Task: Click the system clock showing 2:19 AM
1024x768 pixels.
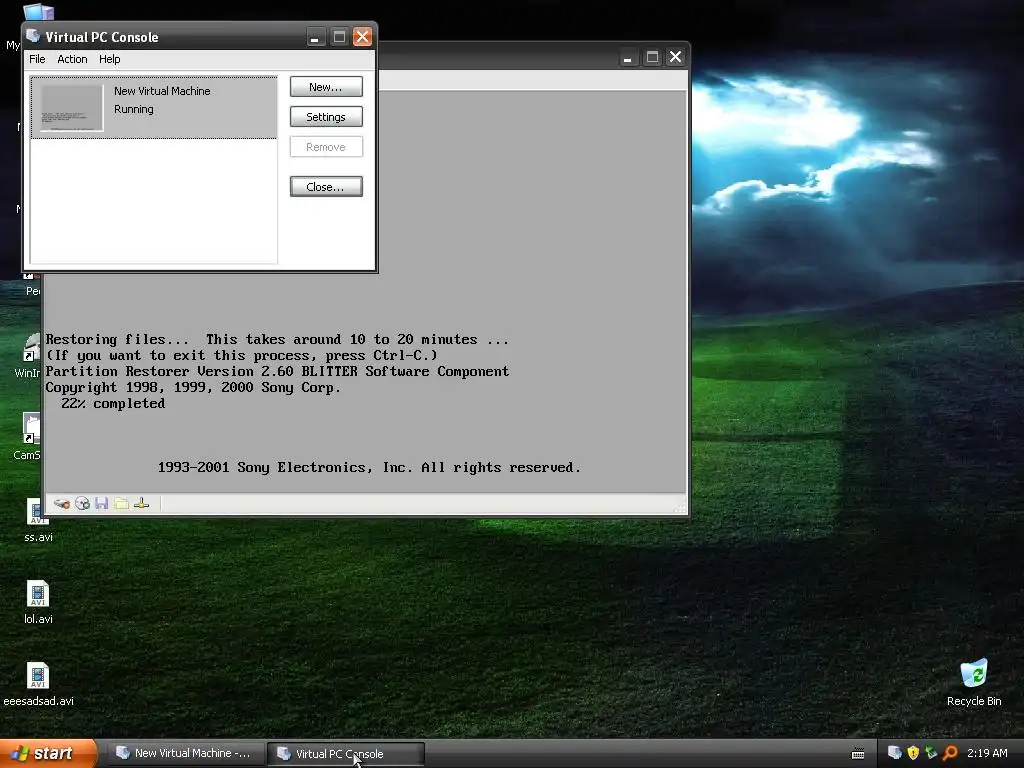Action: [987, 753]
